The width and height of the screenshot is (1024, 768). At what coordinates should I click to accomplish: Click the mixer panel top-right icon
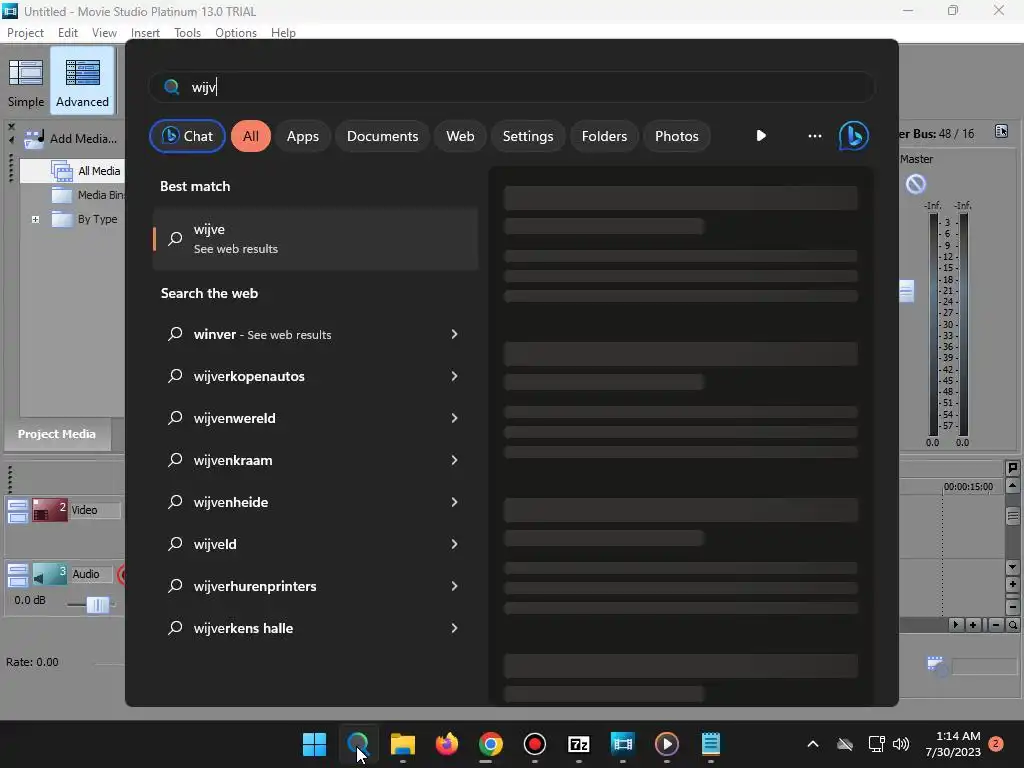[1001, 131]
